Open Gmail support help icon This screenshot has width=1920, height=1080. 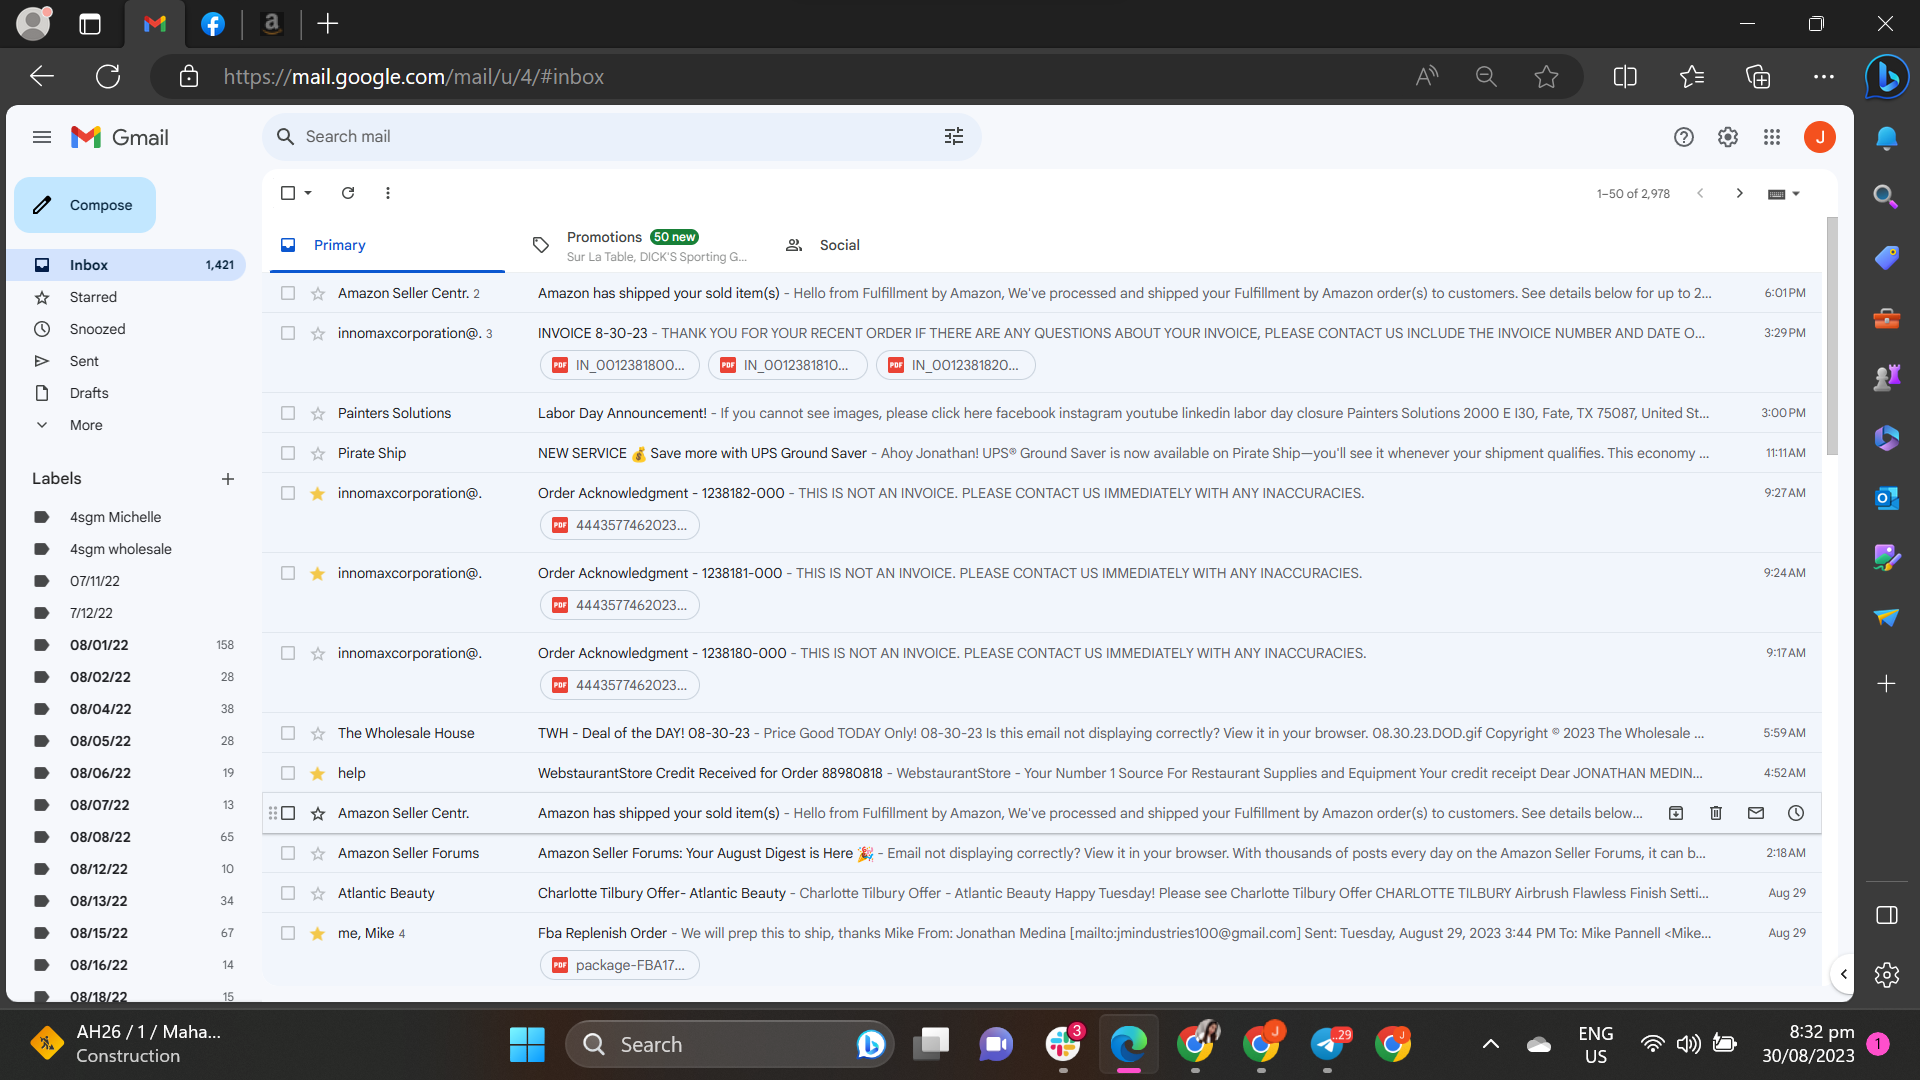point(1684,137)
